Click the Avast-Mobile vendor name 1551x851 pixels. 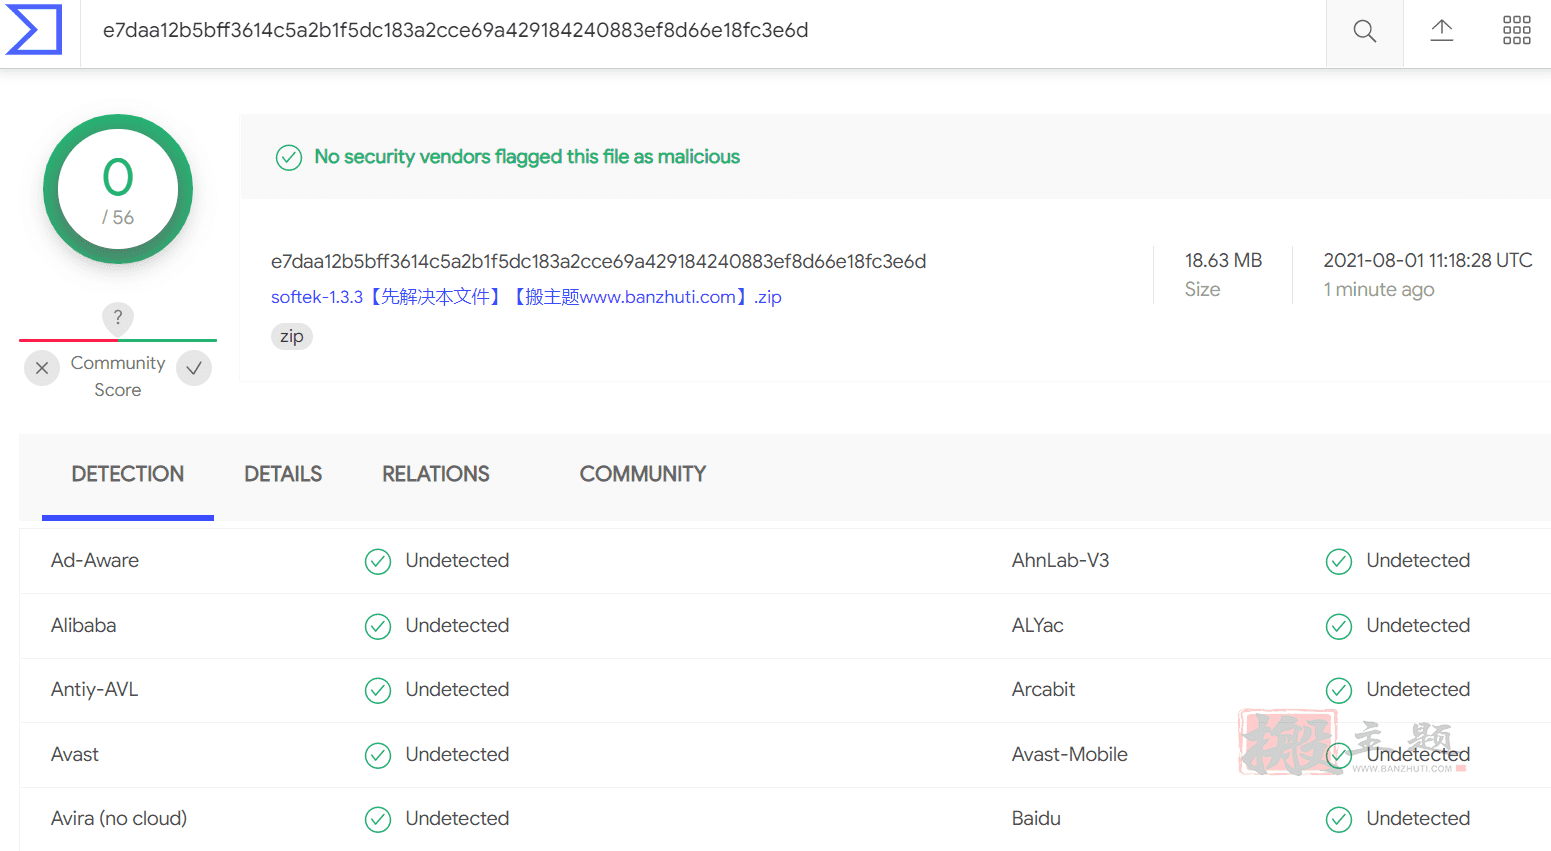pos(1070,755)
